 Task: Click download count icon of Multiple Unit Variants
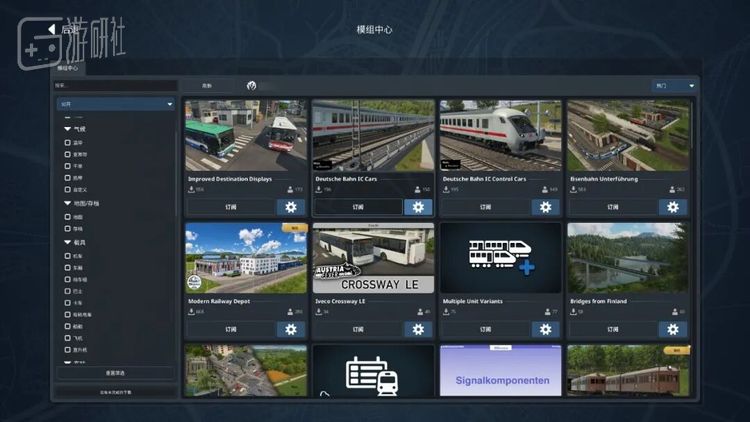tap(446, 312)
